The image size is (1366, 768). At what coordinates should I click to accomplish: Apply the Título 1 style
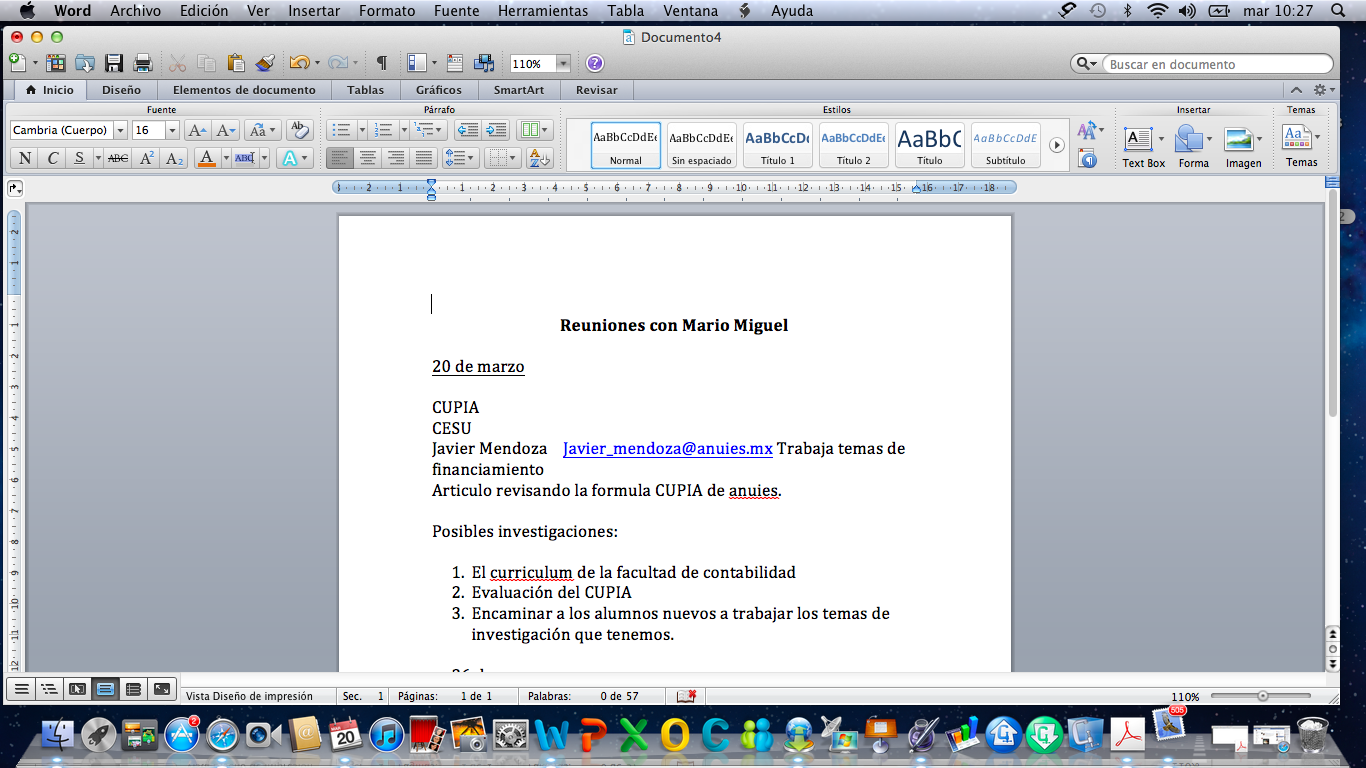coord(778,145)
